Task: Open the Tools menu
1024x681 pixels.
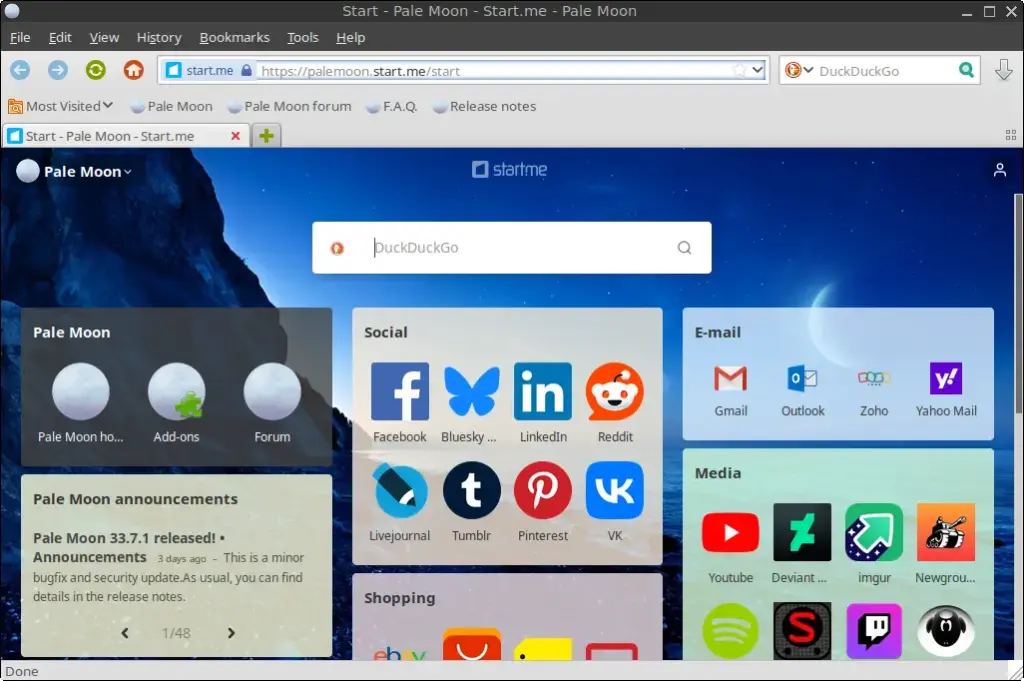Action: (302, 37)
